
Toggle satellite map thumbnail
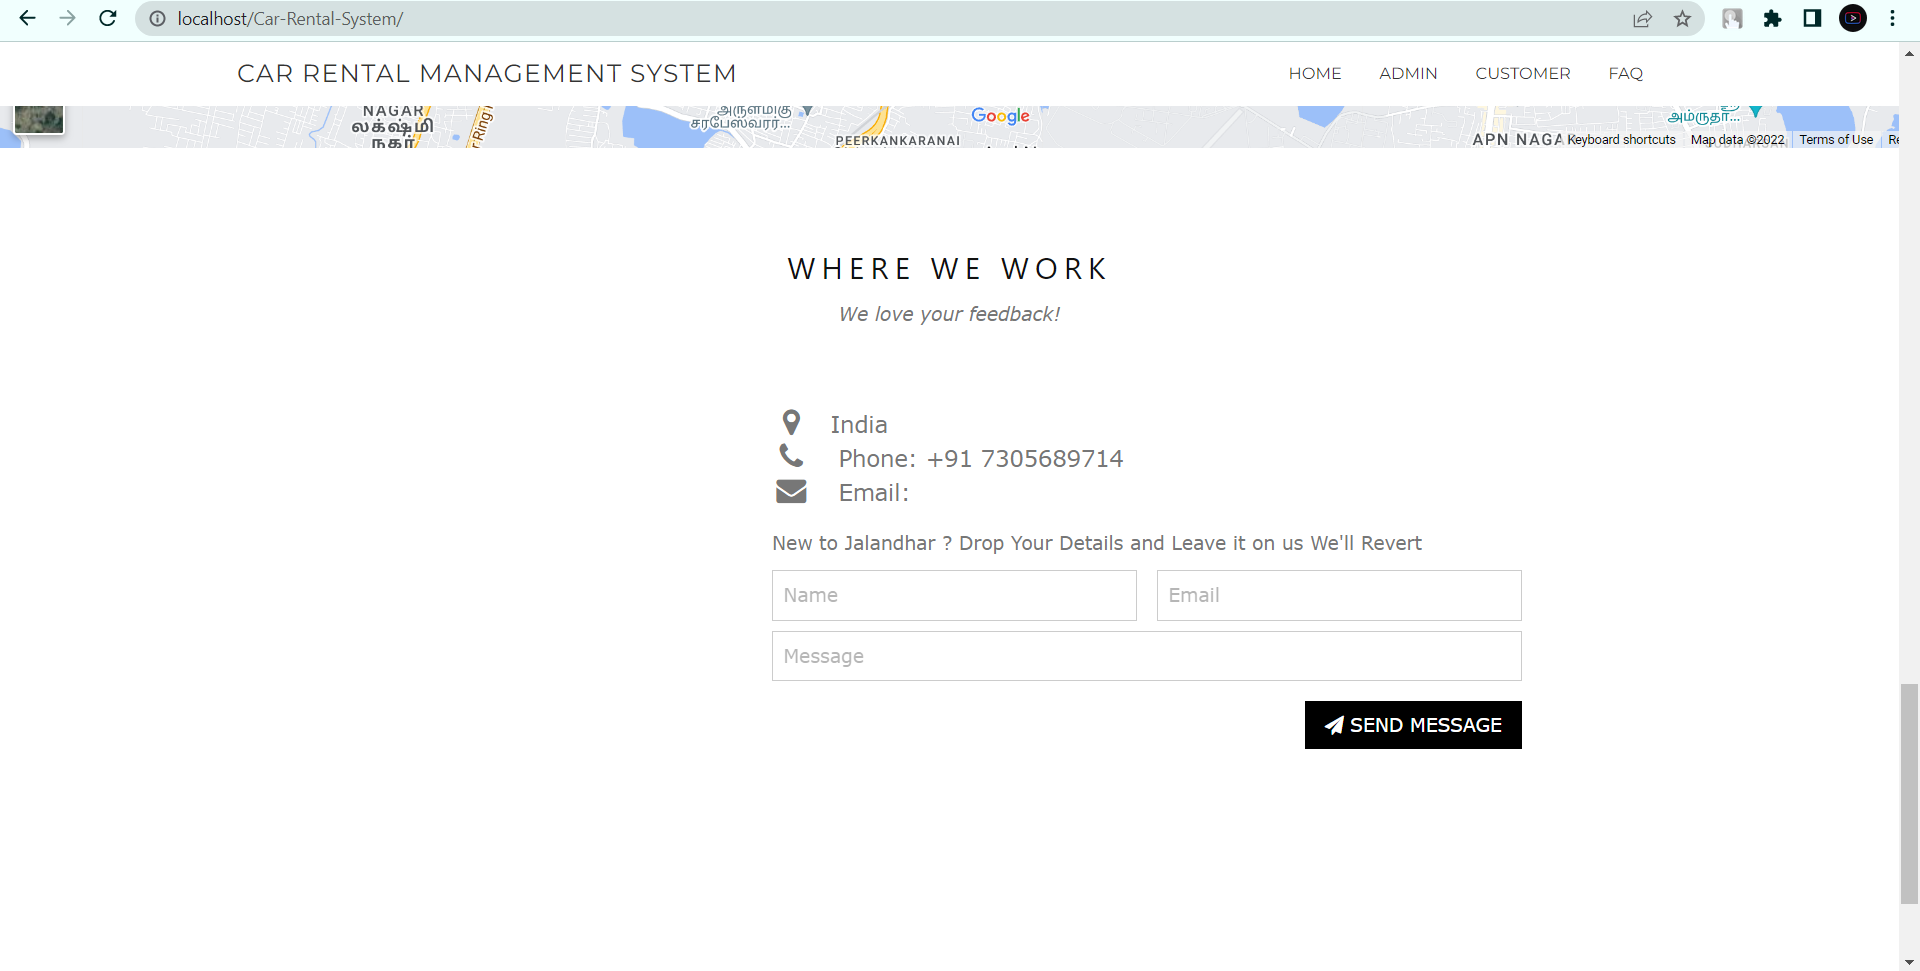(39, 119)
